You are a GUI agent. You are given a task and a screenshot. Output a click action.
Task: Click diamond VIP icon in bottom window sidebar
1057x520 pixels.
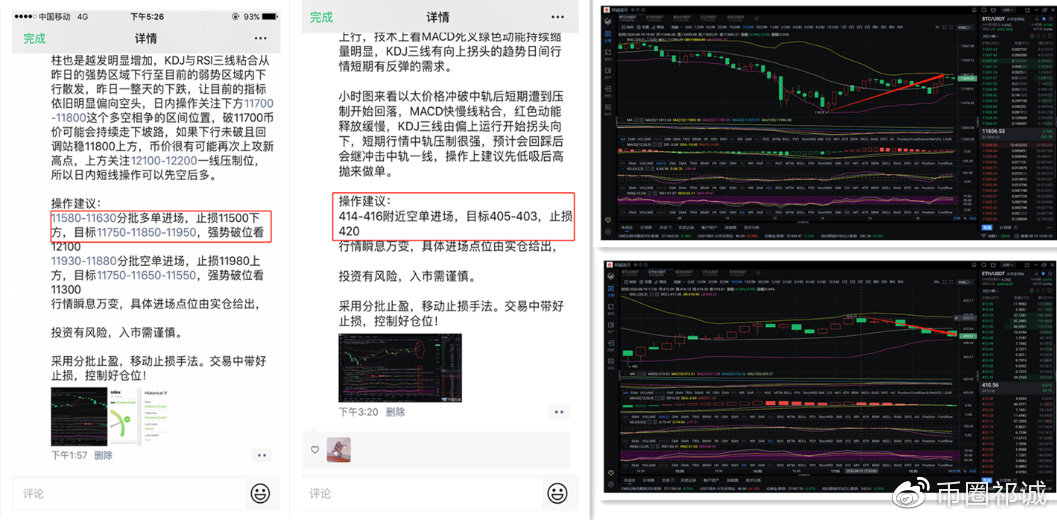point(610,474)
